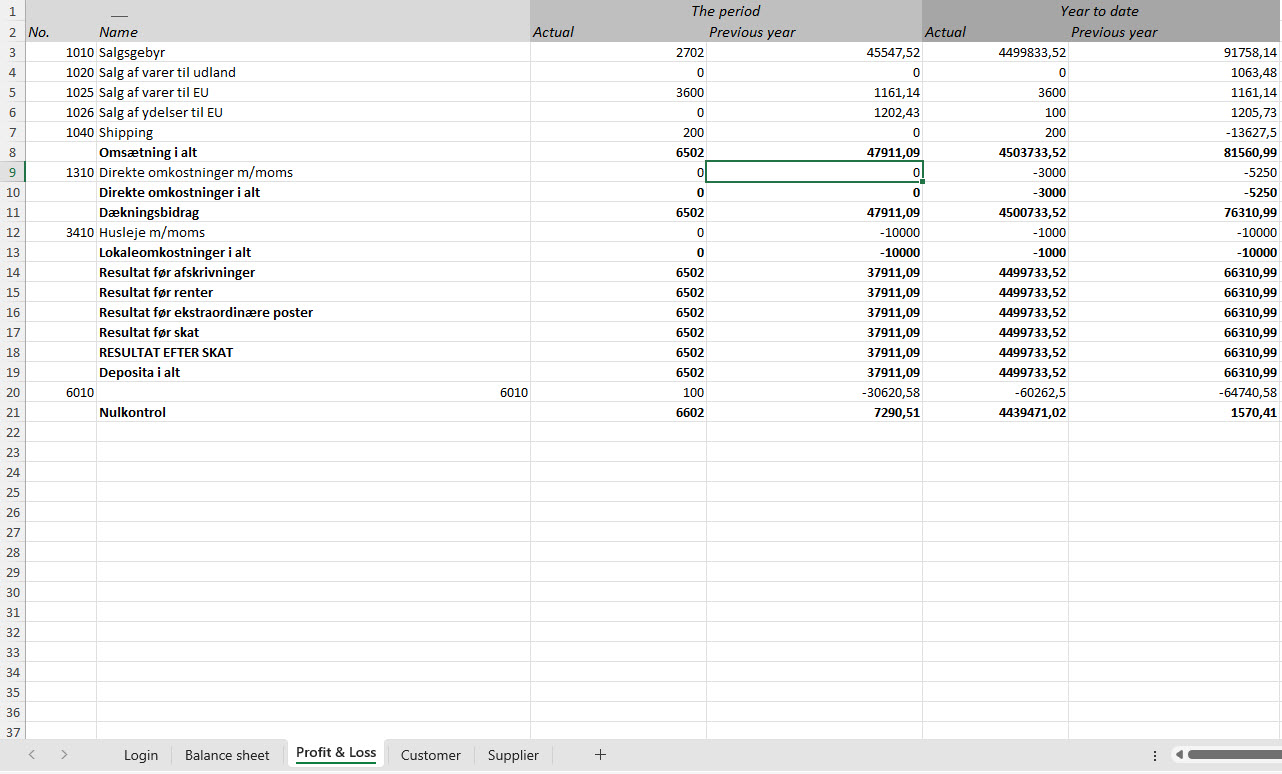Select the Customer sheet tab
Image resolution: width=1282 pixels, height=774 pixels.
point(430,755)
